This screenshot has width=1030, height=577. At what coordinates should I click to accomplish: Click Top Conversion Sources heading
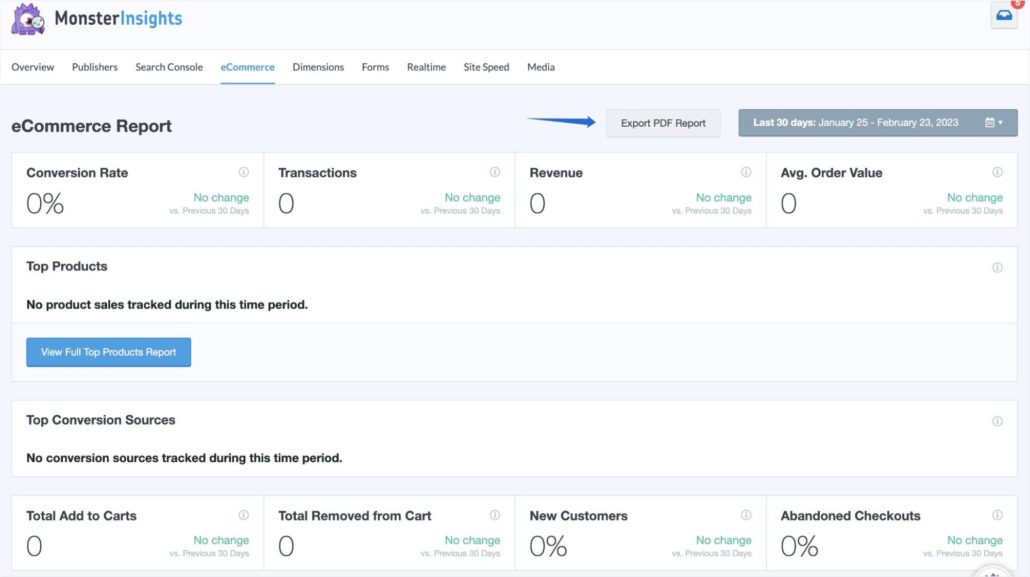pos(101,420)
